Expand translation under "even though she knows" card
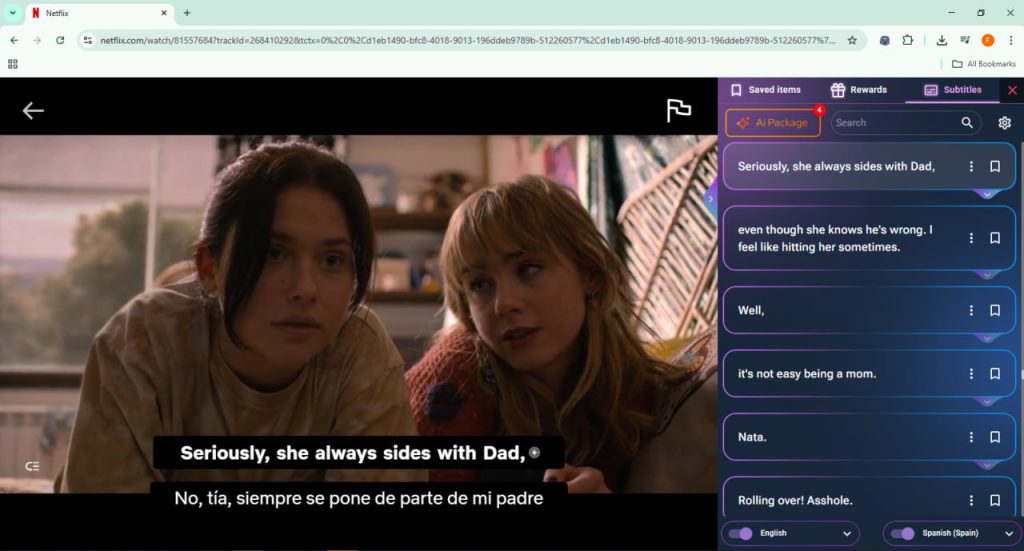 click(987, 275)
